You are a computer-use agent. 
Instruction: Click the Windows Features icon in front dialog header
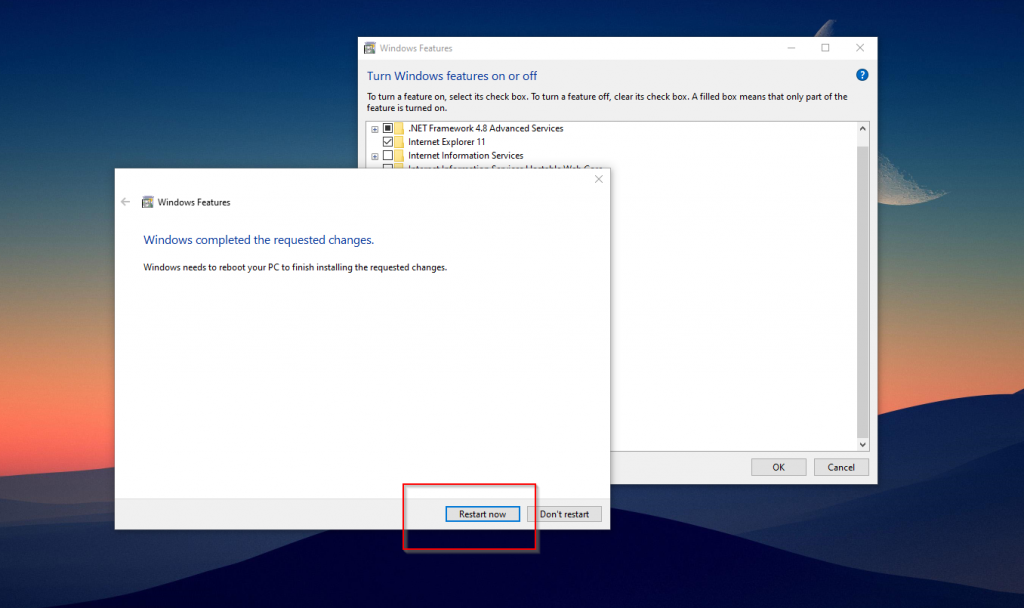tap(148, 202)
